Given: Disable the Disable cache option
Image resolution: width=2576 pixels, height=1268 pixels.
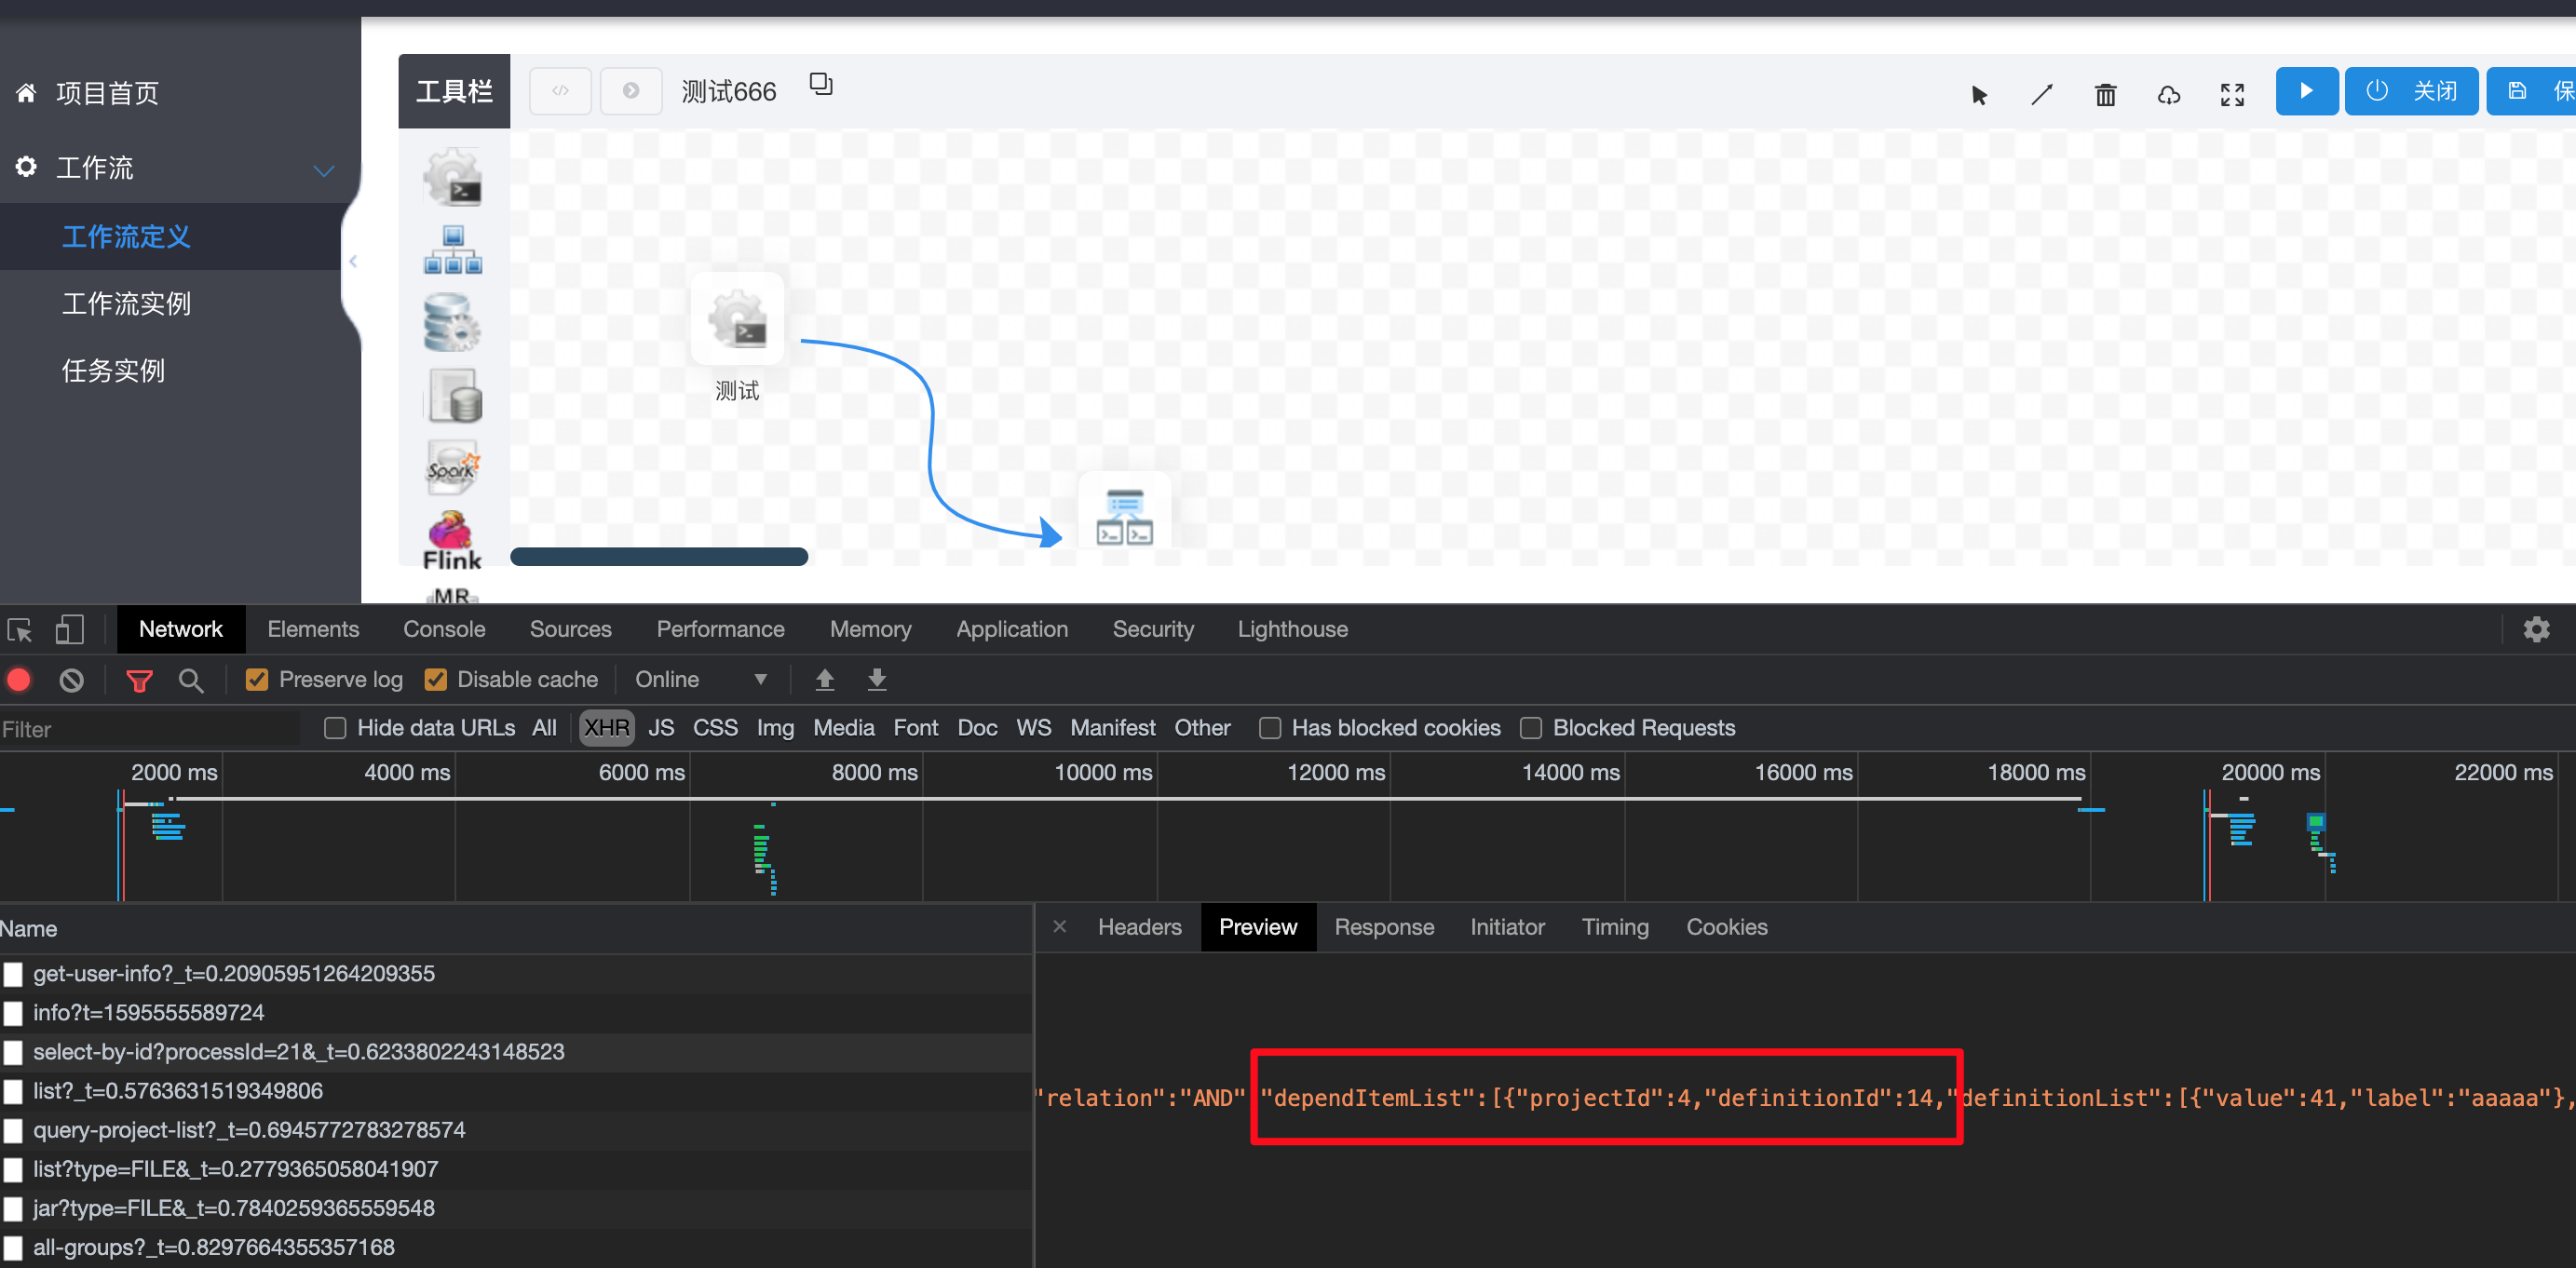Looking at the screenshot, I should pyautogui.click(x=436, y=679).
